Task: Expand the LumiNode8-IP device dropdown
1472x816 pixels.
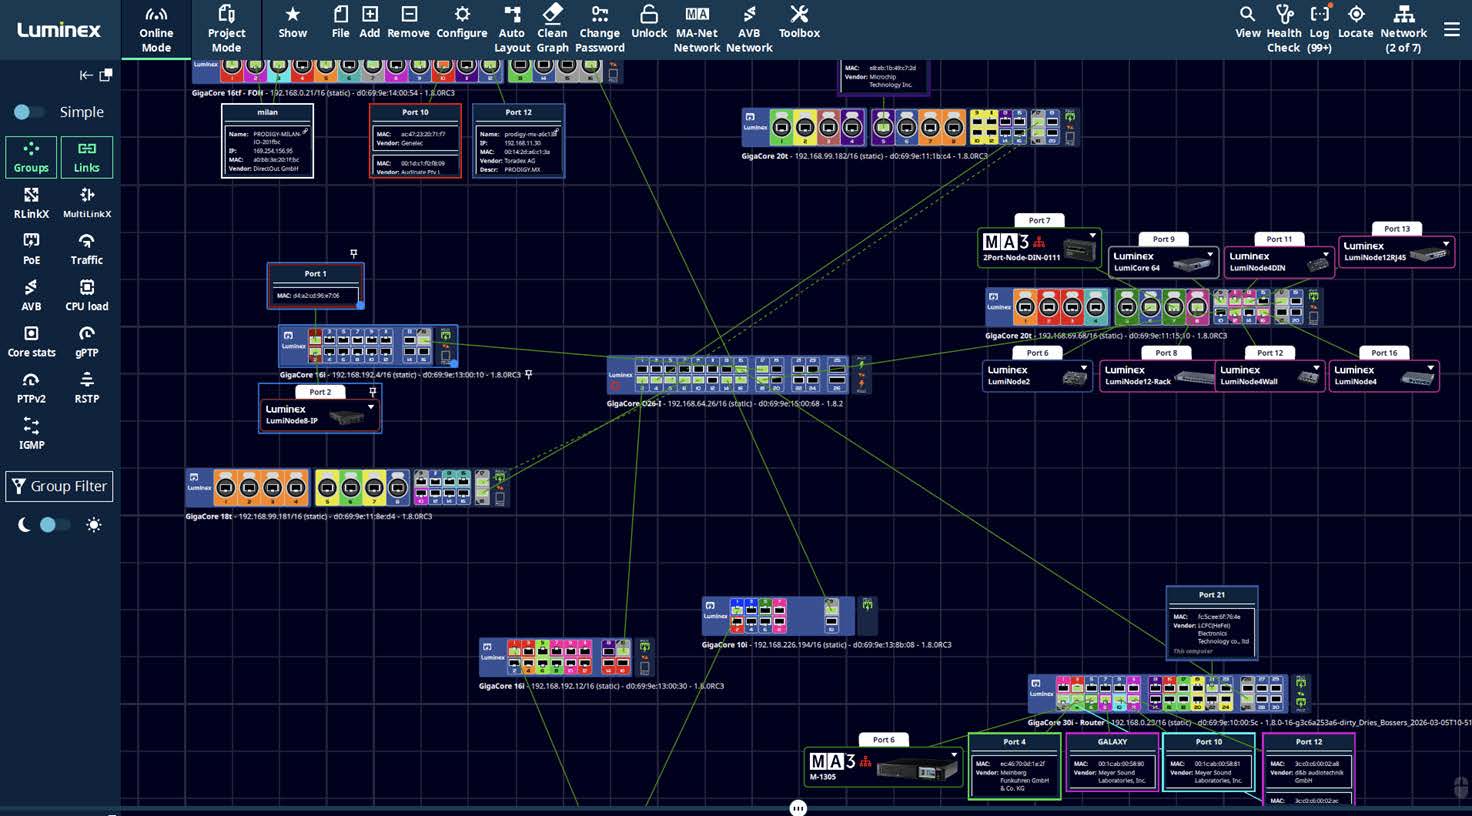Action: pyautogui.click(x=371, y=407)
